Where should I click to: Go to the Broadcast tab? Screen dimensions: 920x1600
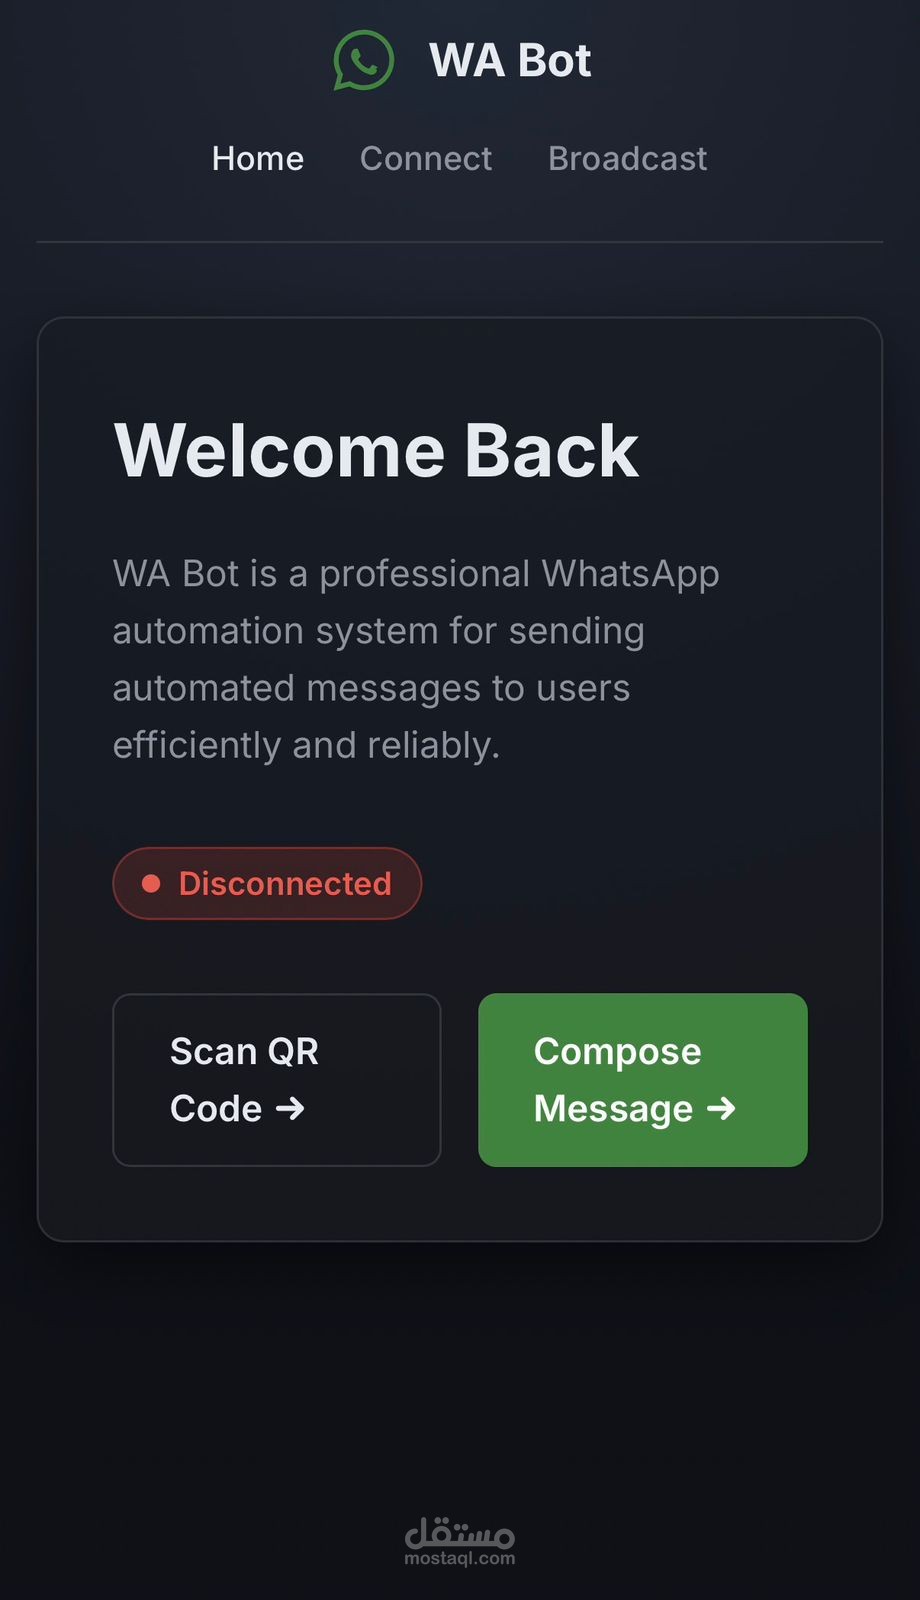click(628, 158)
